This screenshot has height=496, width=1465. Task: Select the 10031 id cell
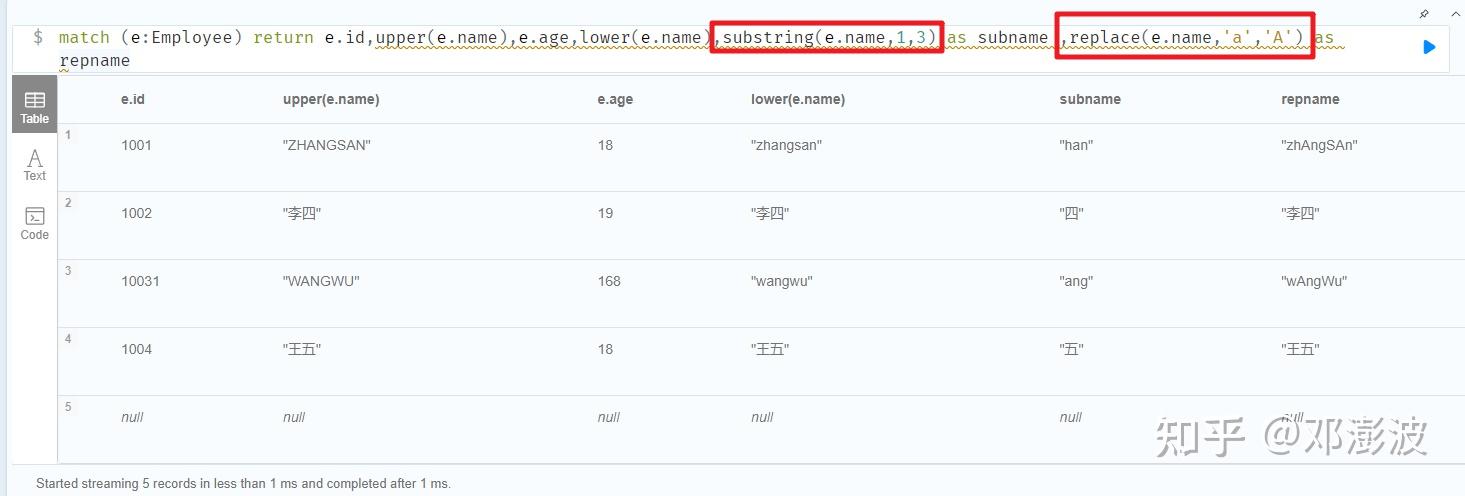click(x=140, y=281)
